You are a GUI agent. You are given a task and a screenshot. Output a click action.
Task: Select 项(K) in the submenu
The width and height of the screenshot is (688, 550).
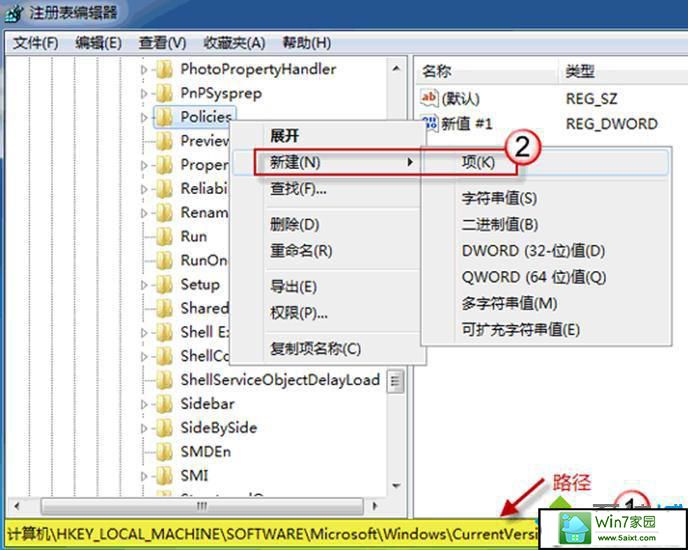(x=546, y=162)
